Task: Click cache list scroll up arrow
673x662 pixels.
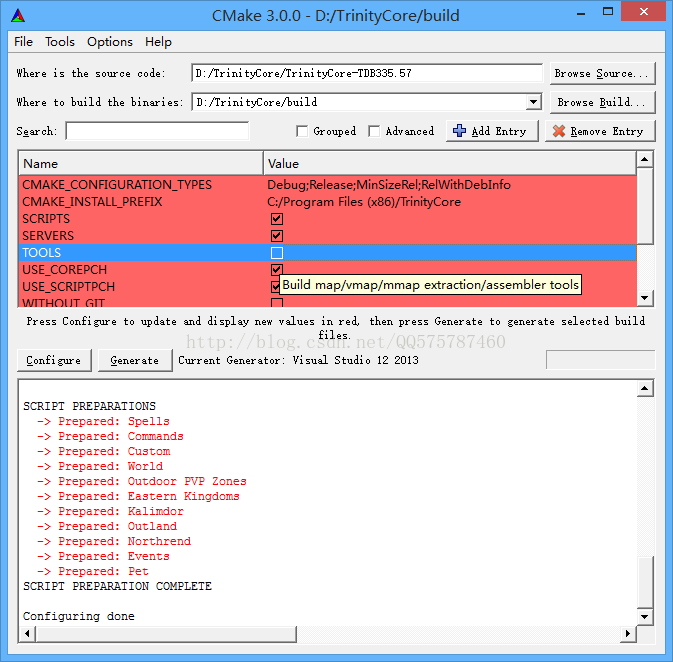Action: (645, 160)
